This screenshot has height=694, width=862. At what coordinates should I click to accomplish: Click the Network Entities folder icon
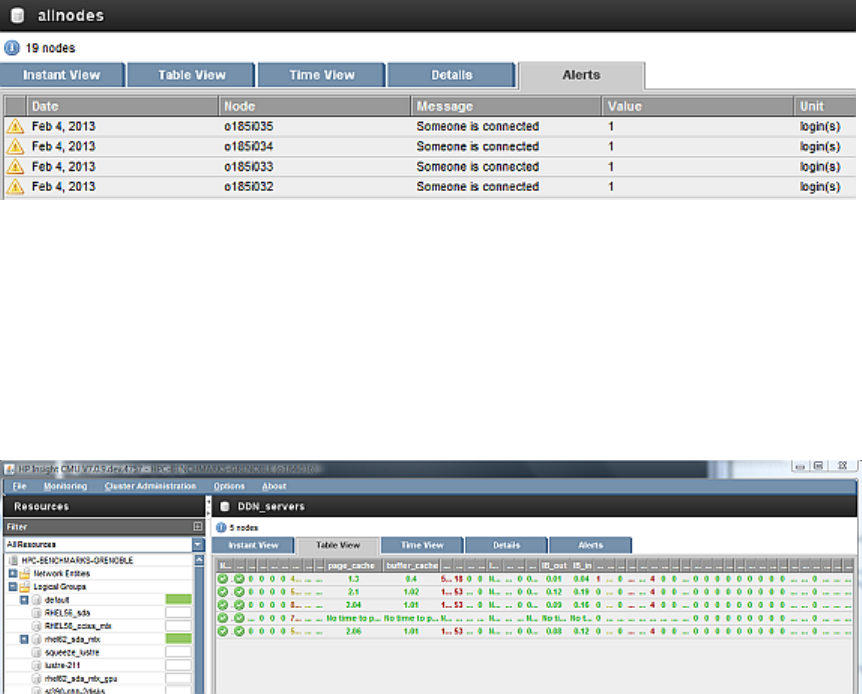25,574
